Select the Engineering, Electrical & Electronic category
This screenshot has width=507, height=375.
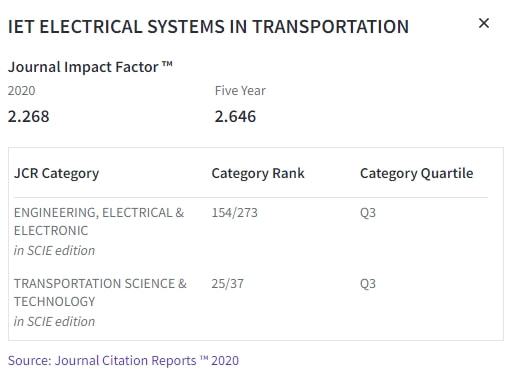(99, 221)
